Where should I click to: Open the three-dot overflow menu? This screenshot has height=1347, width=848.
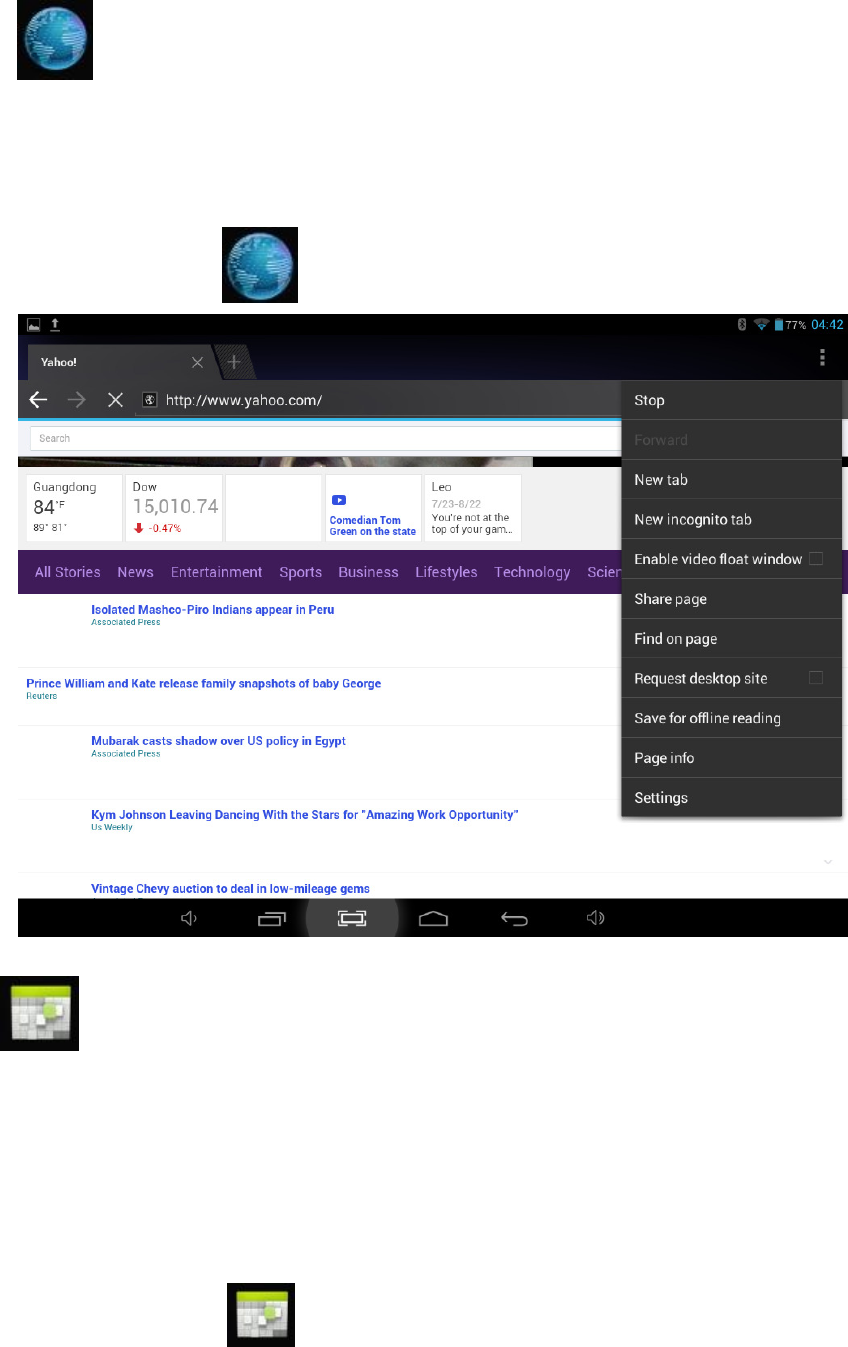822,358
